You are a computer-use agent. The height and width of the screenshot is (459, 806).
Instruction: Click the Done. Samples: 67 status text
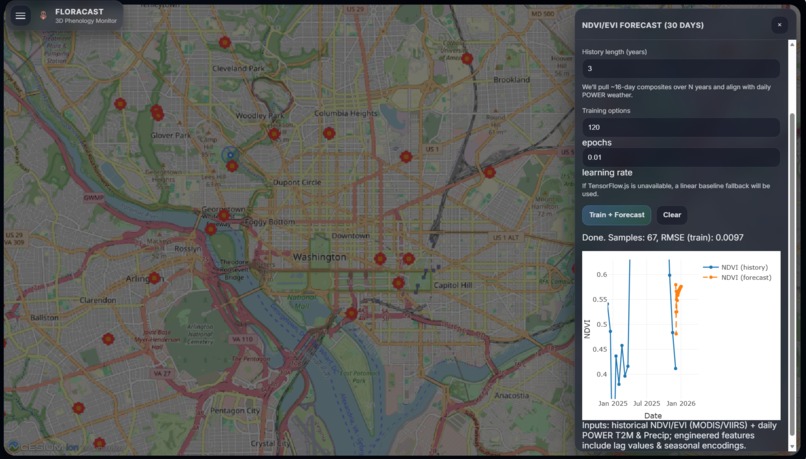point(663,237)
